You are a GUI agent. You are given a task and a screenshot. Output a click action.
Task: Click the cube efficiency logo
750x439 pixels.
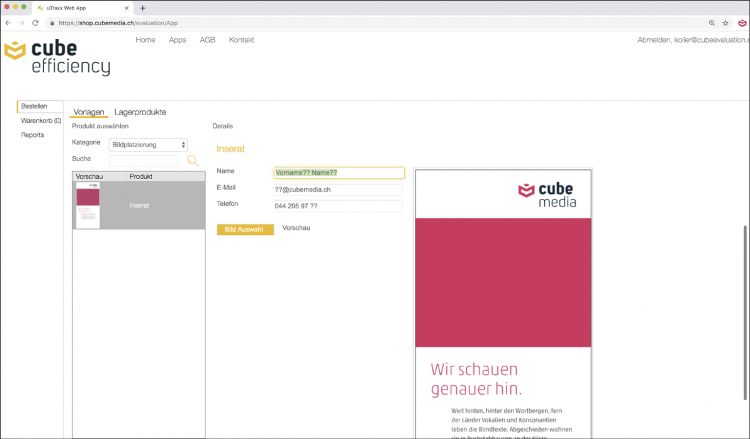57,58
